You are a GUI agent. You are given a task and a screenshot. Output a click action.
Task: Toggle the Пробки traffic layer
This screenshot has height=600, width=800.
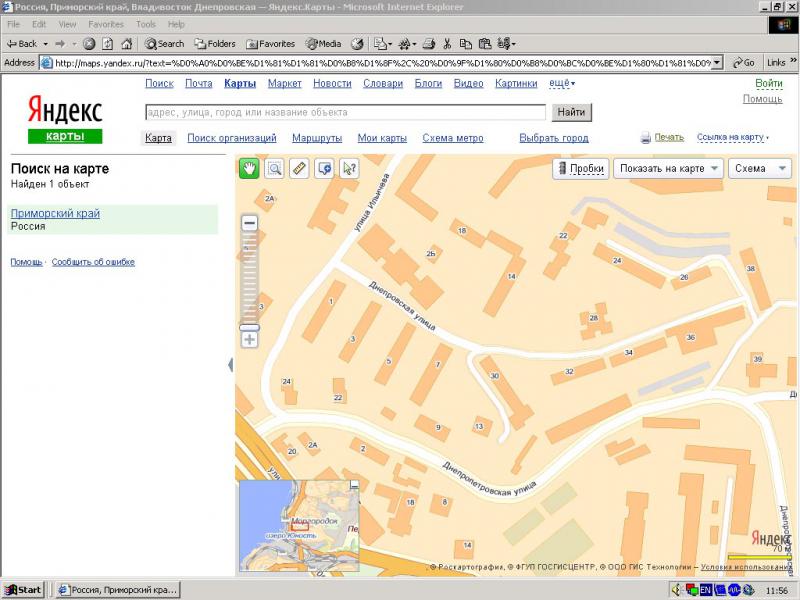pos(581,168)
